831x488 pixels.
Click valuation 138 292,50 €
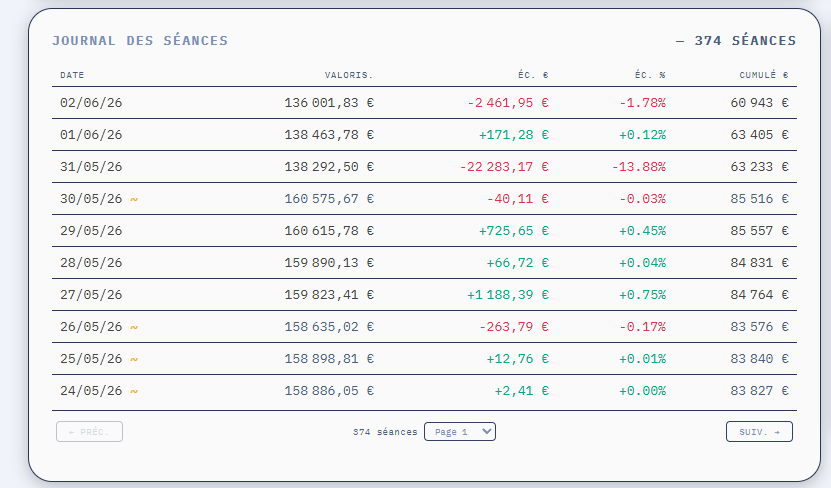click(x=329, y=167)
